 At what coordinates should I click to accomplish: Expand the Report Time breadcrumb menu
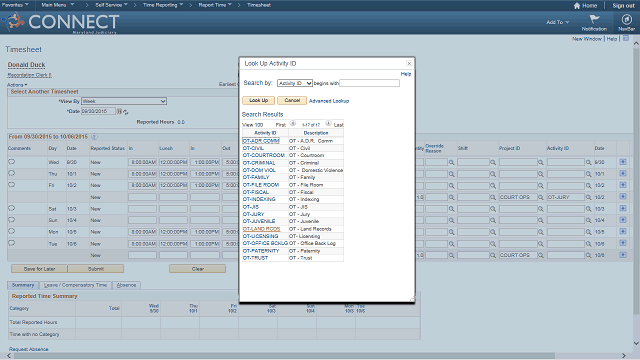click(215, 5)
